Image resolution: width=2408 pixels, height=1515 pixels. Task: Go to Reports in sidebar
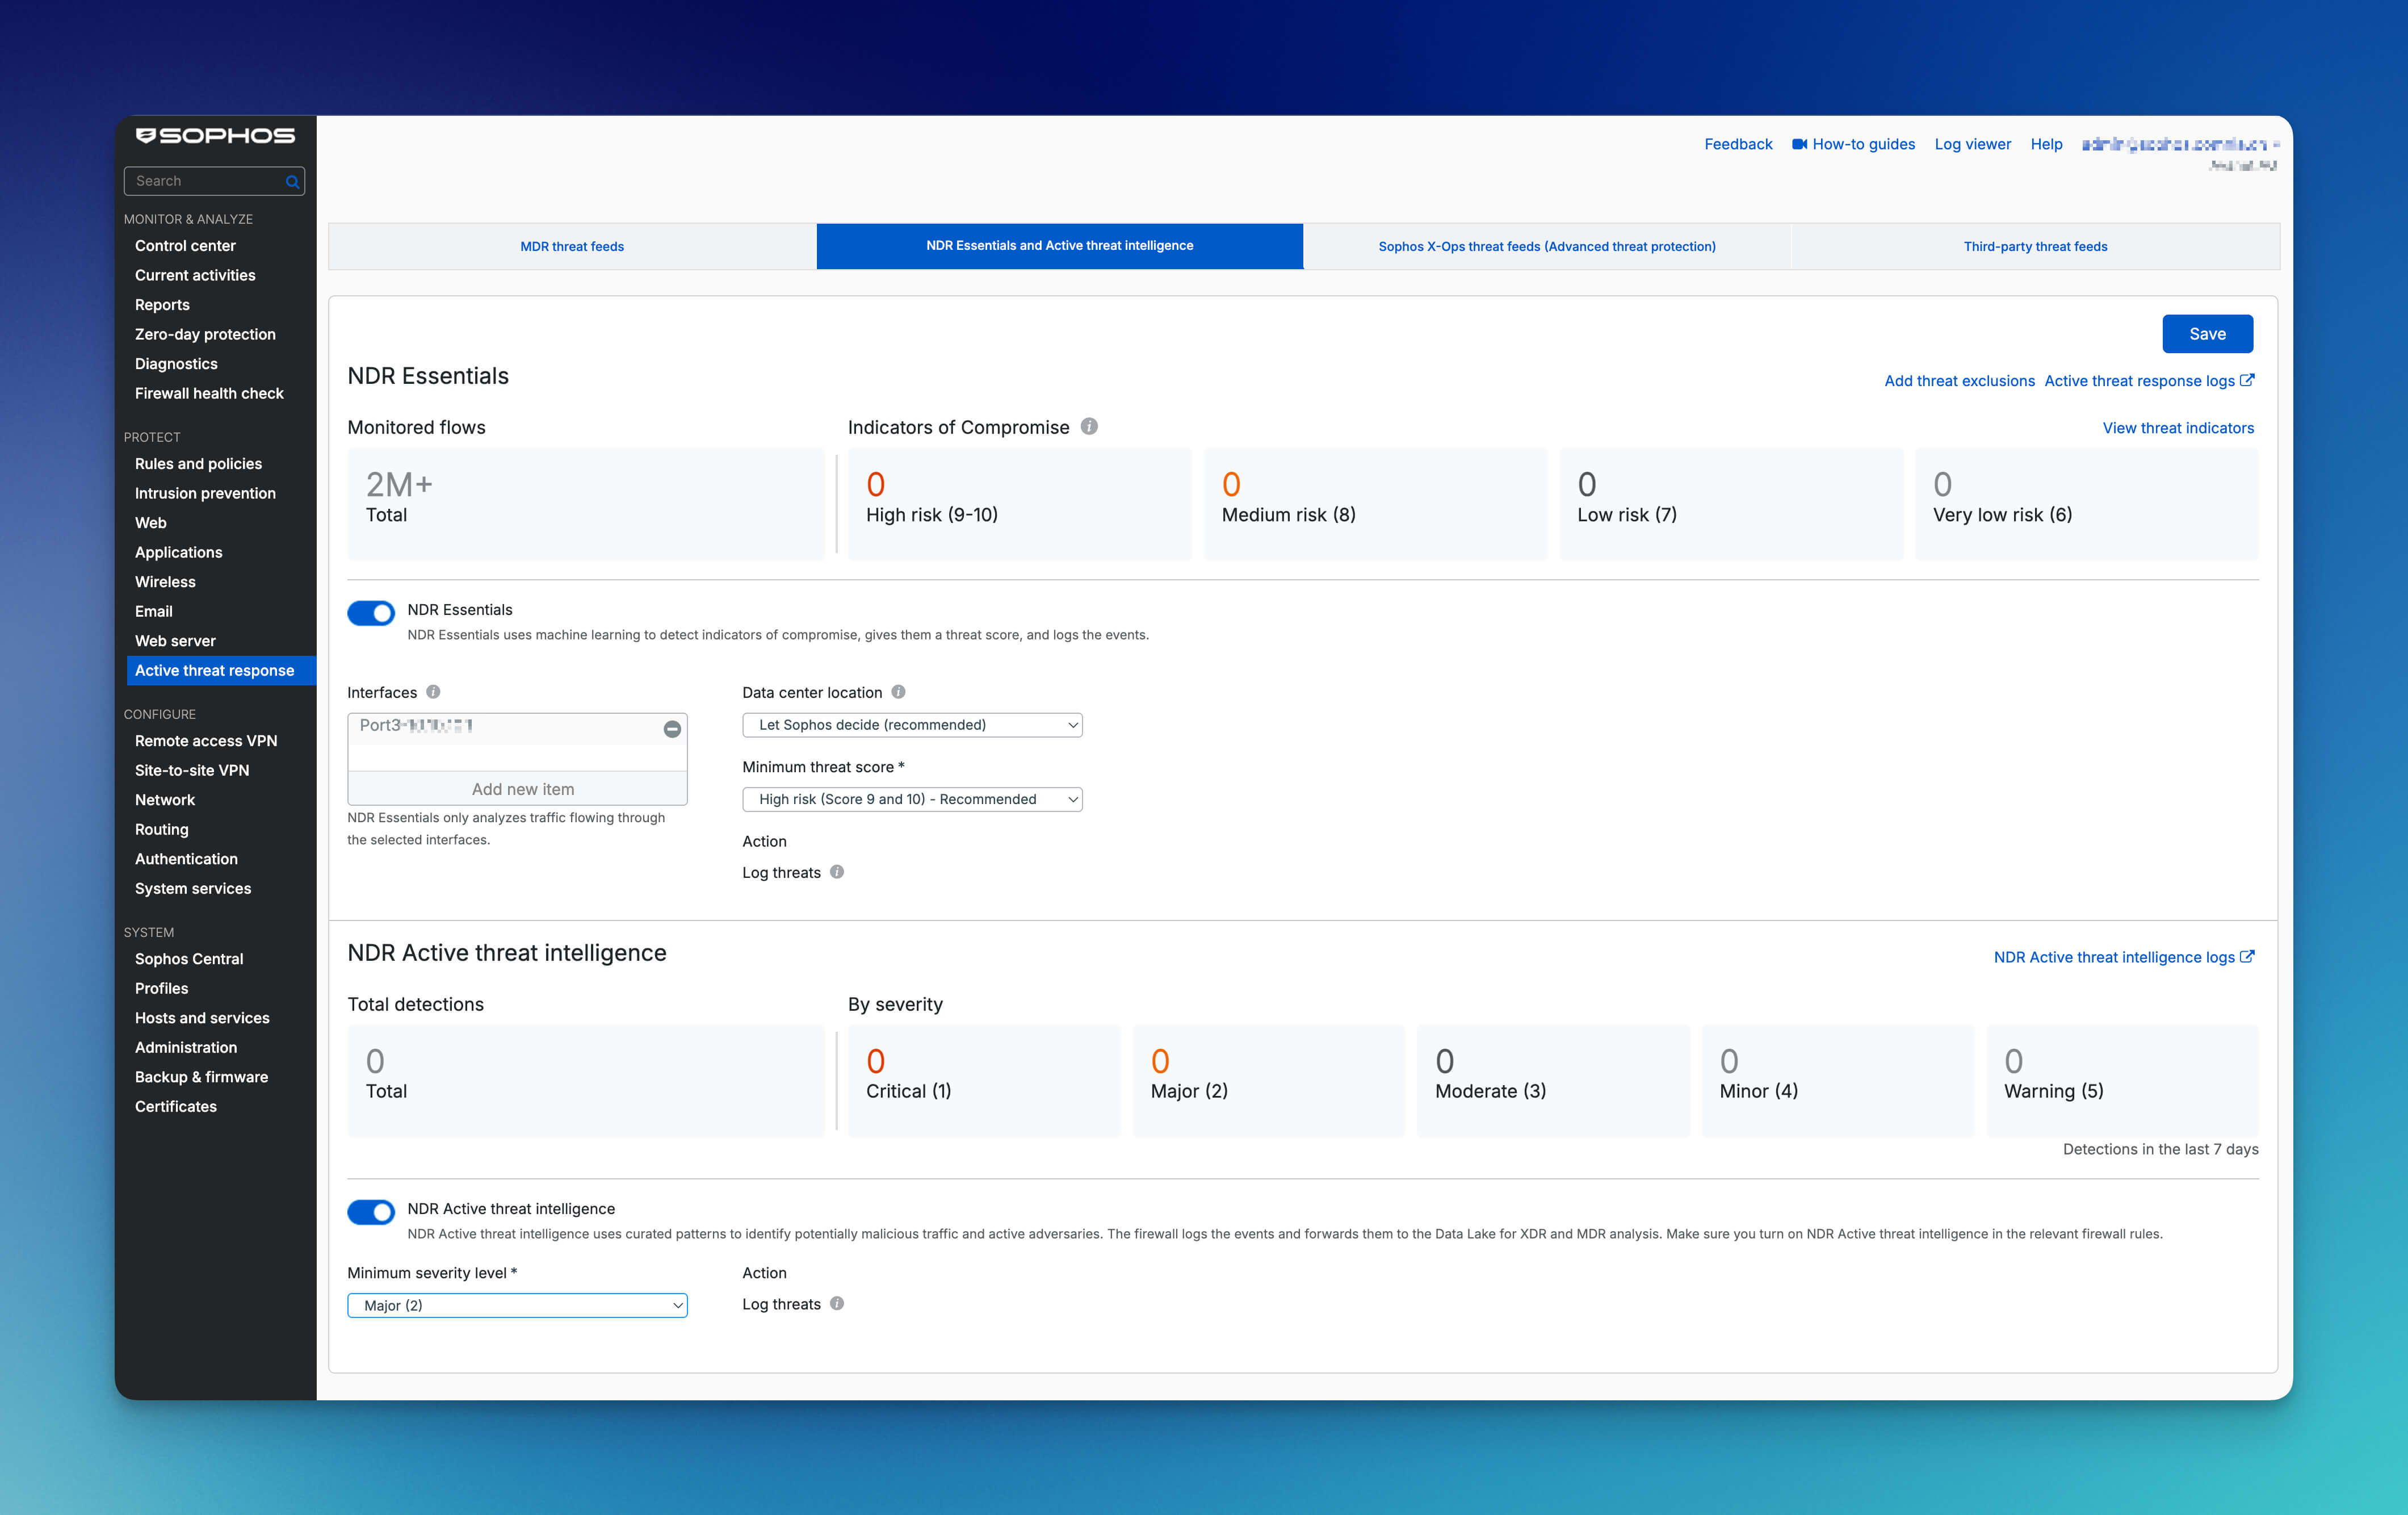162,305
